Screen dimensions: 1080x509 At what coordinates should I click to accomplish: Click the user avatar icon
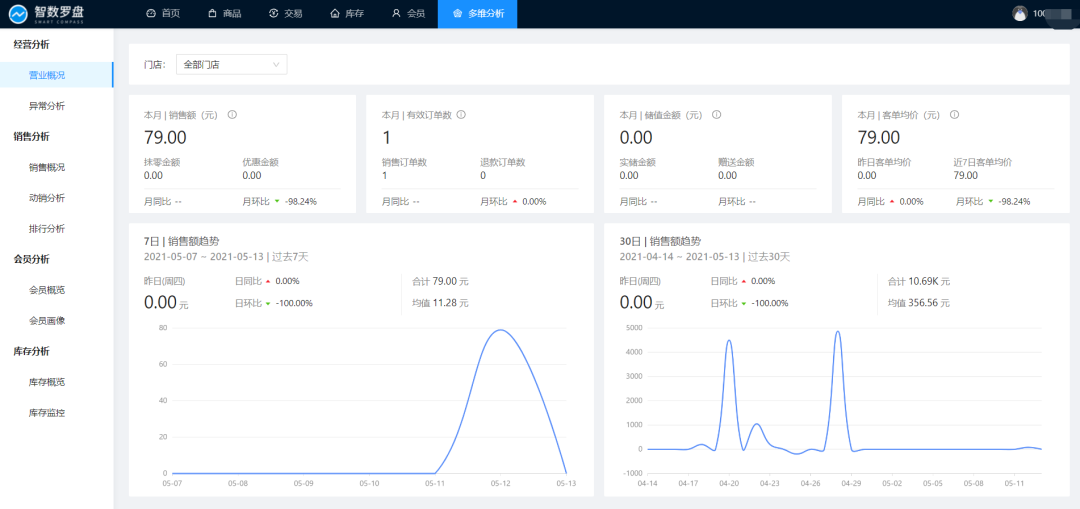(x=1019, y=14)
